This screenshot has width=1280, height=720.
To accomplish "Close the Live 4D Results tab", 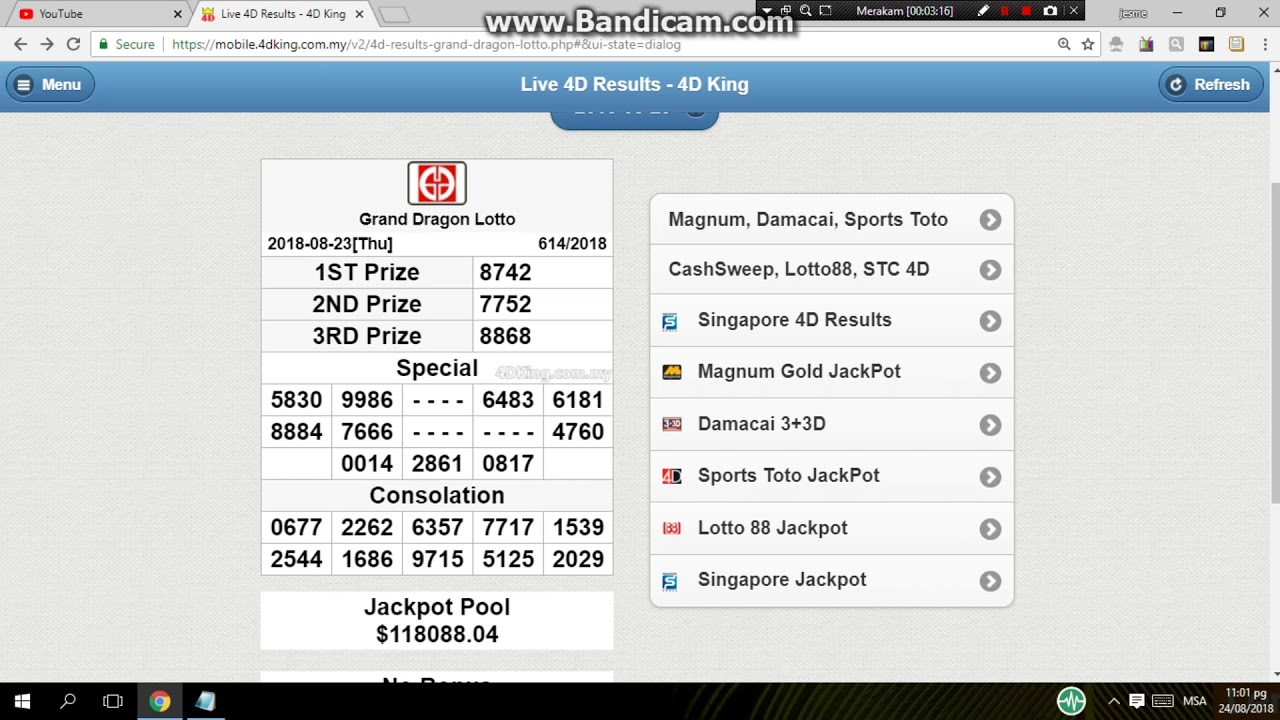I will [359, 14].
